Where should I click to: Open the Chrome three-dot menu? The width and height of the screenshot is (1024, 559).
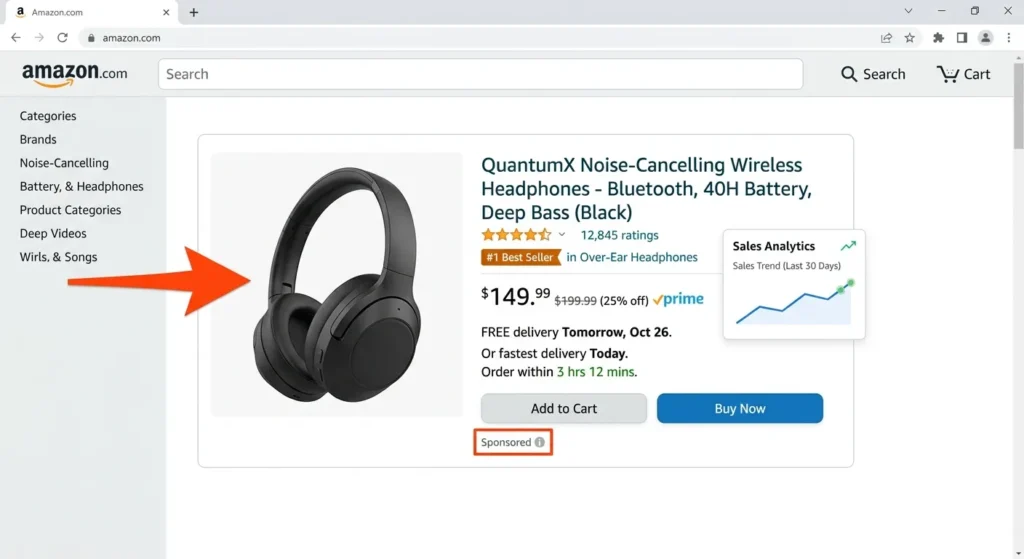tap(1008, 38)
